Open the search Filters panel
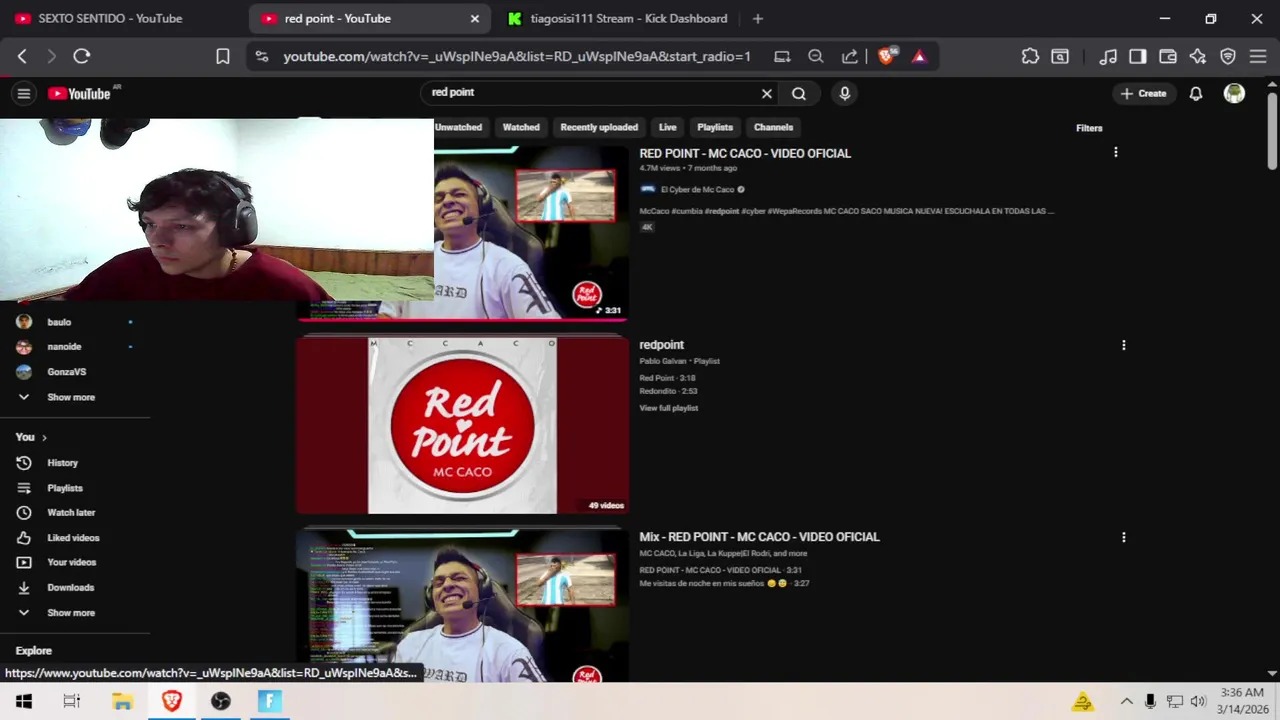 pos(1089,128)
